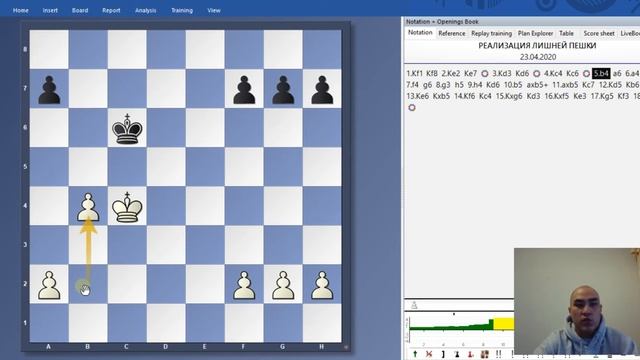Select the black pawn on h7
Screen dimensions: 640x360
pos(322,90)
